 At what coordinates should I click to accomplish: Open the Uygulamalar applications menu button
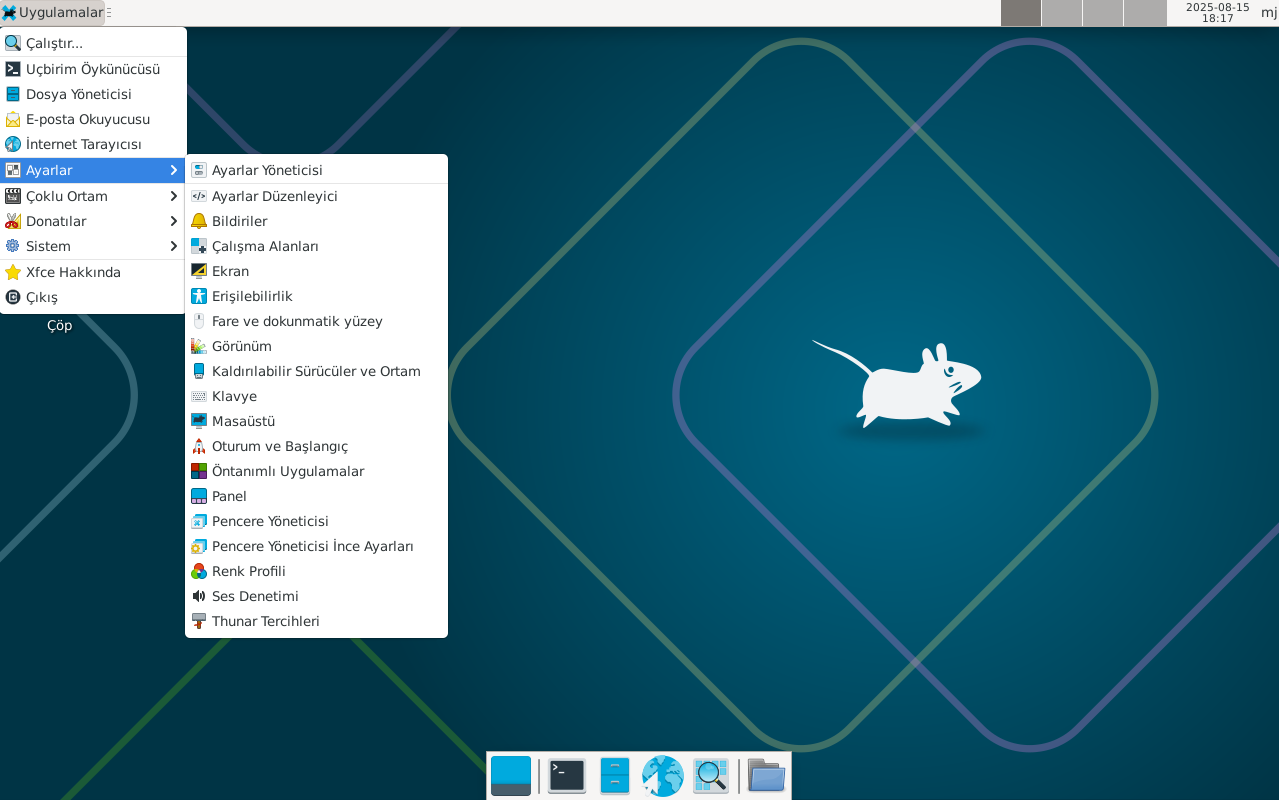click(52, 13)
